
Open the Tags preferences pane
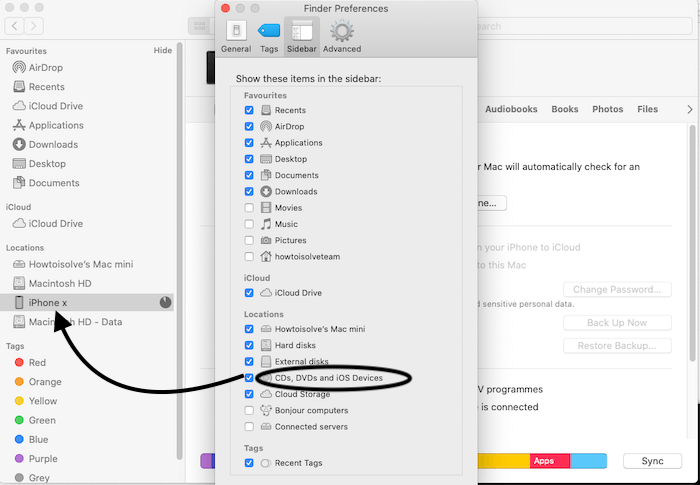pyautogui.click(x=269, y=37)
